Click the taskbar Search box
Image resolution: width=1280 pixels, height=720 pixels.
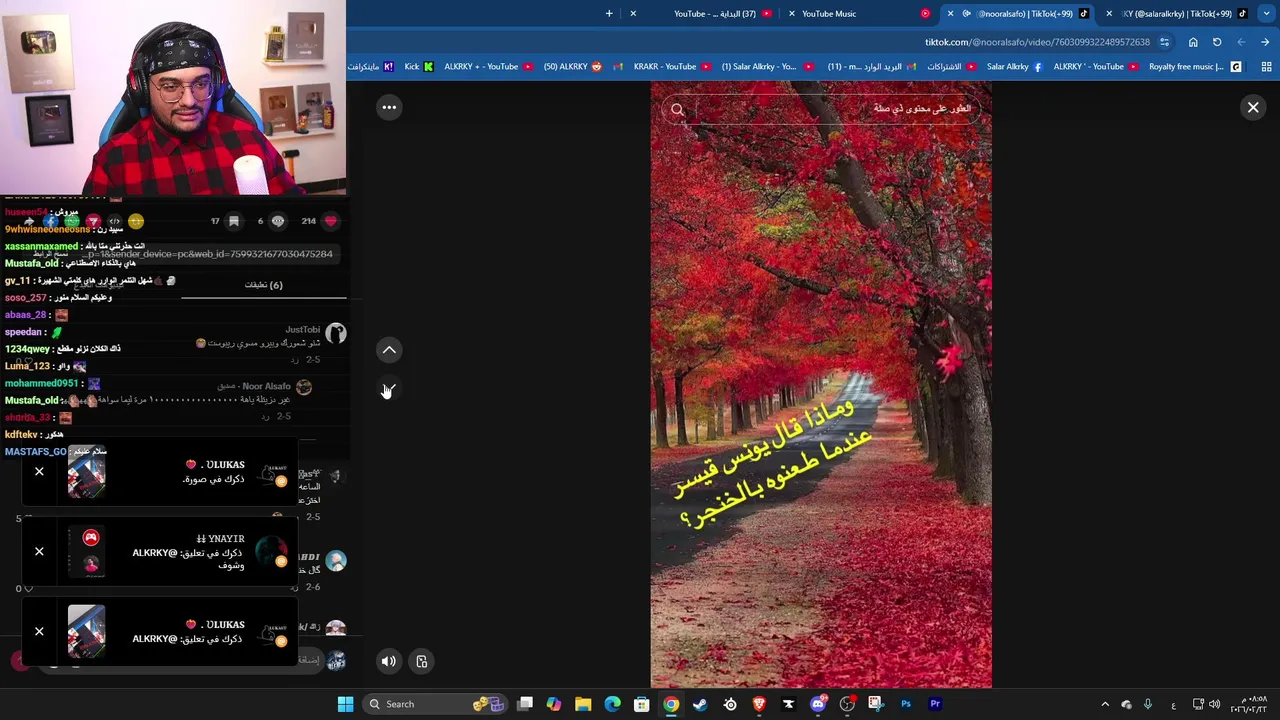pyautogui.click(x=436, y=704)
